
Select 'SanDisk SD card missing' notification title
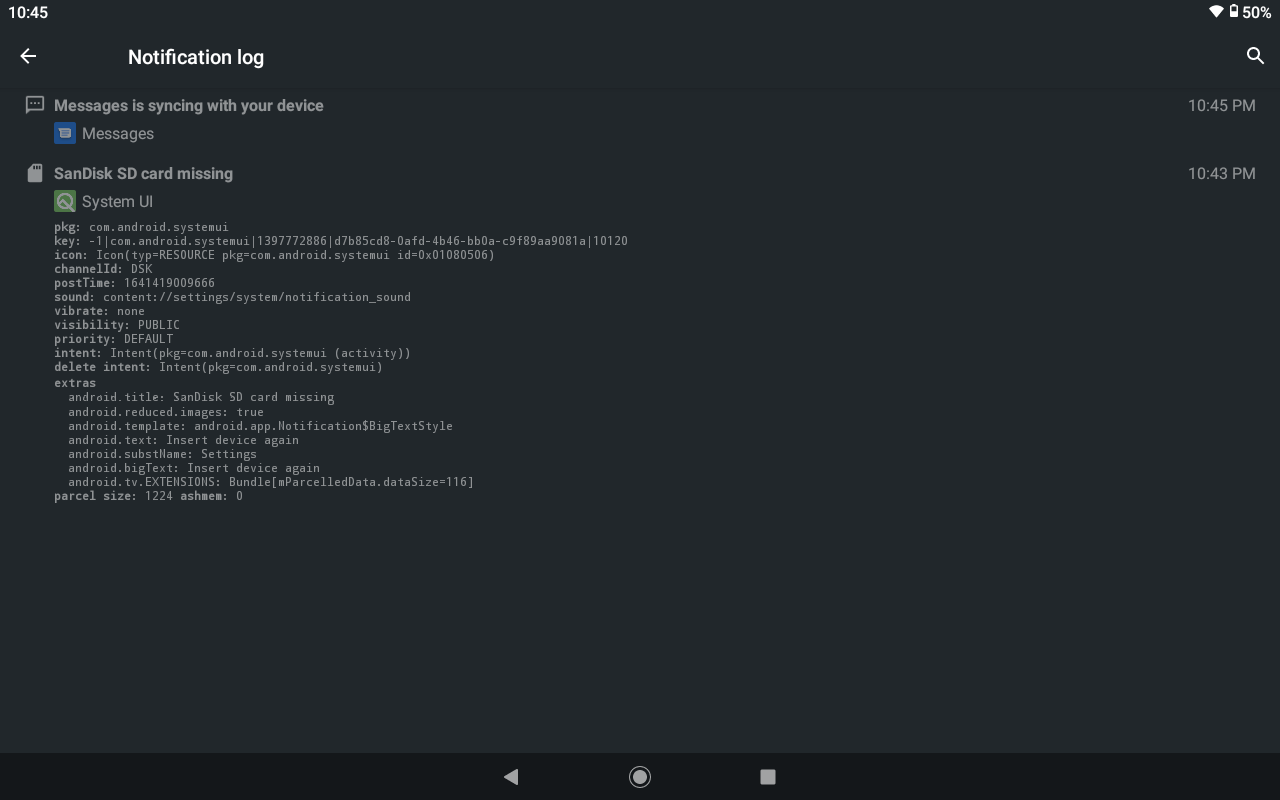[x=143, y=173]
